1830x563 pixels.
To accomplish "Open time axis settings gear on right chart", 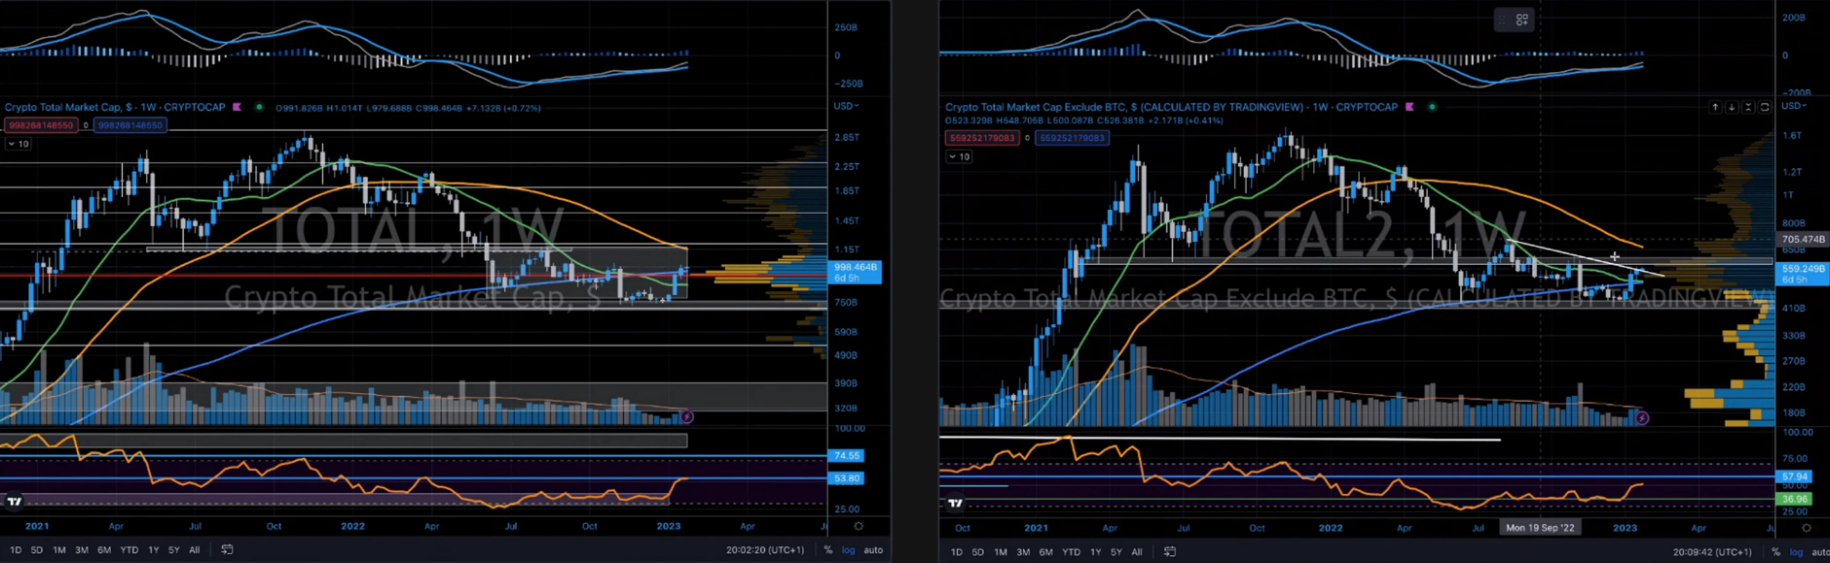I will [1806, 528].
